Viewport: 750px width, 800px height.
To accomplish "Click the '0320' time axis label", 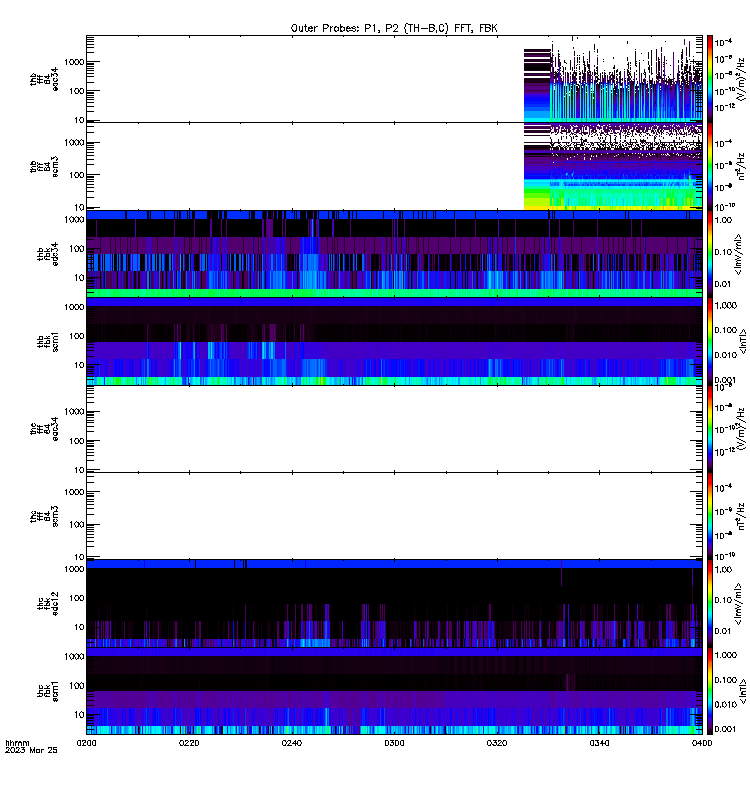I will (x=497, y=743).
